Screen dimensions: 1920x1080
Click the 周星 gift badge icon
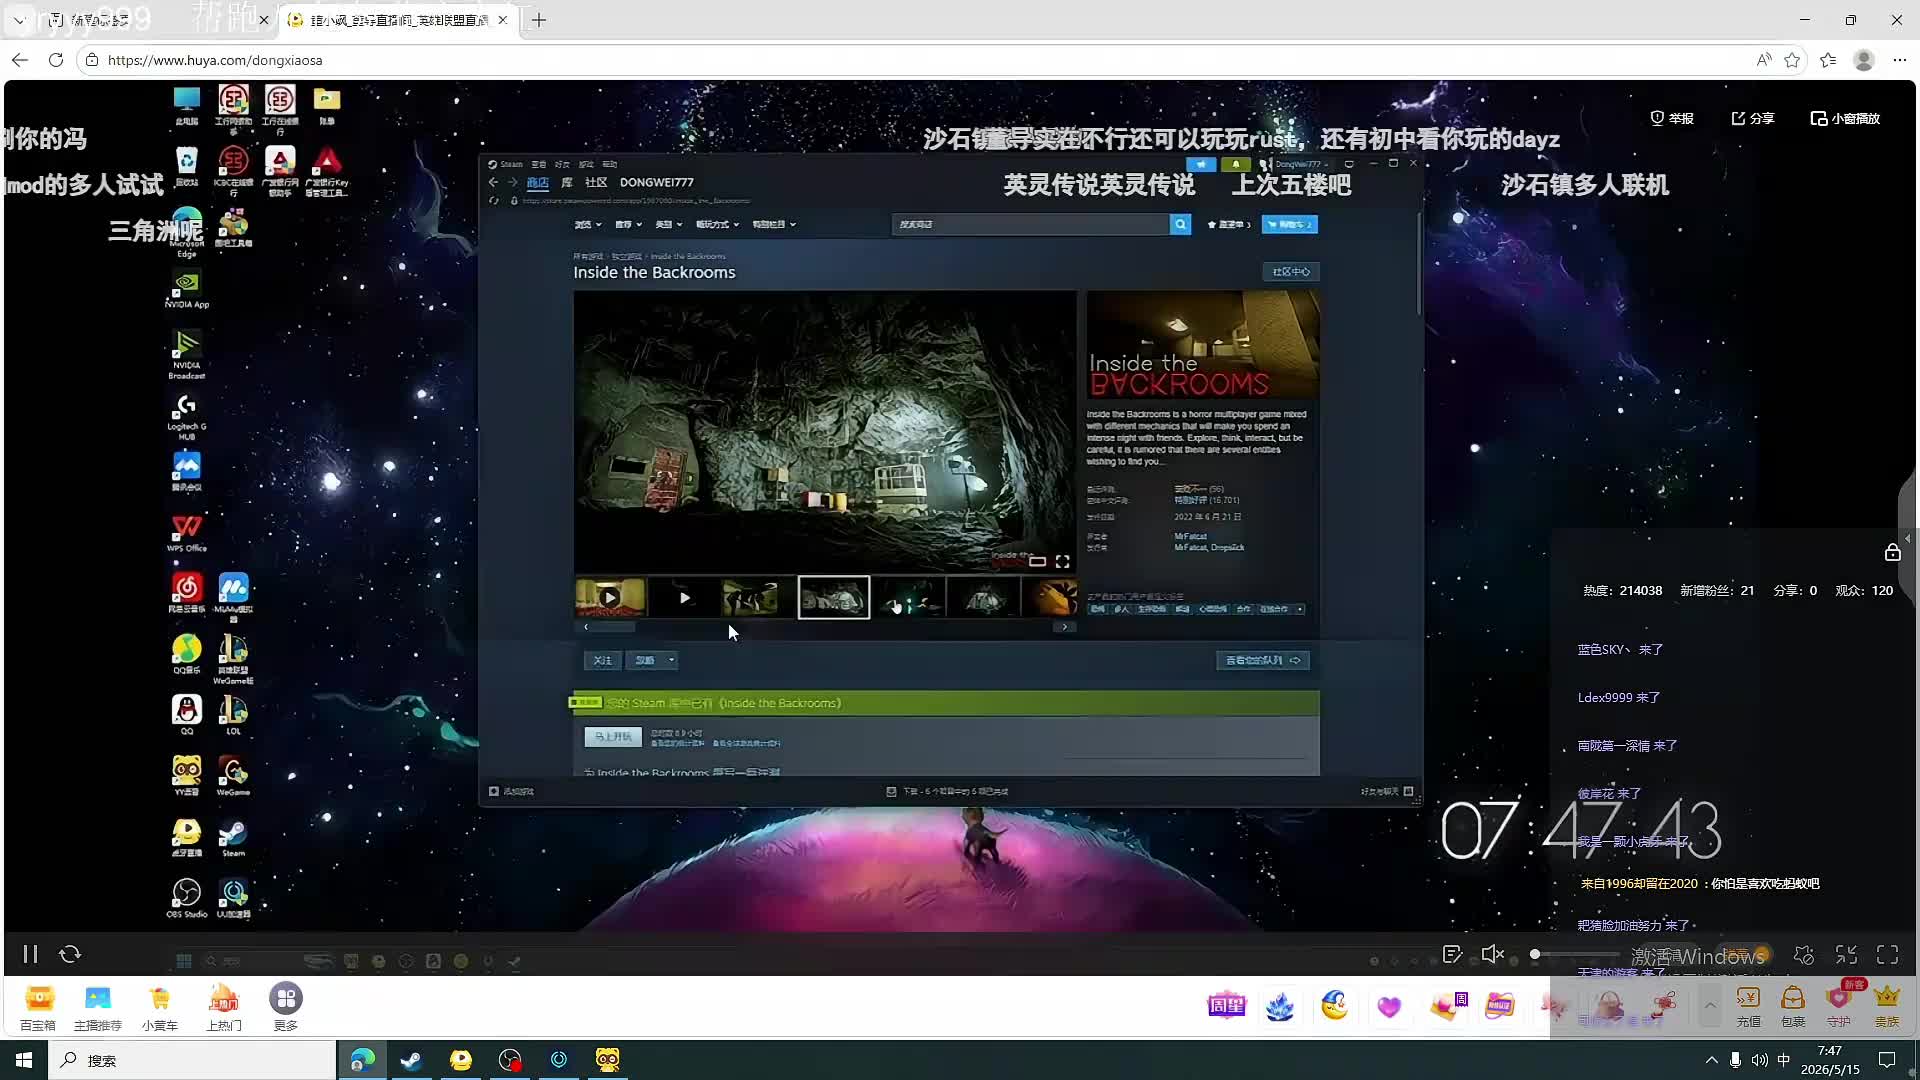click(x=1226, y=1006)
